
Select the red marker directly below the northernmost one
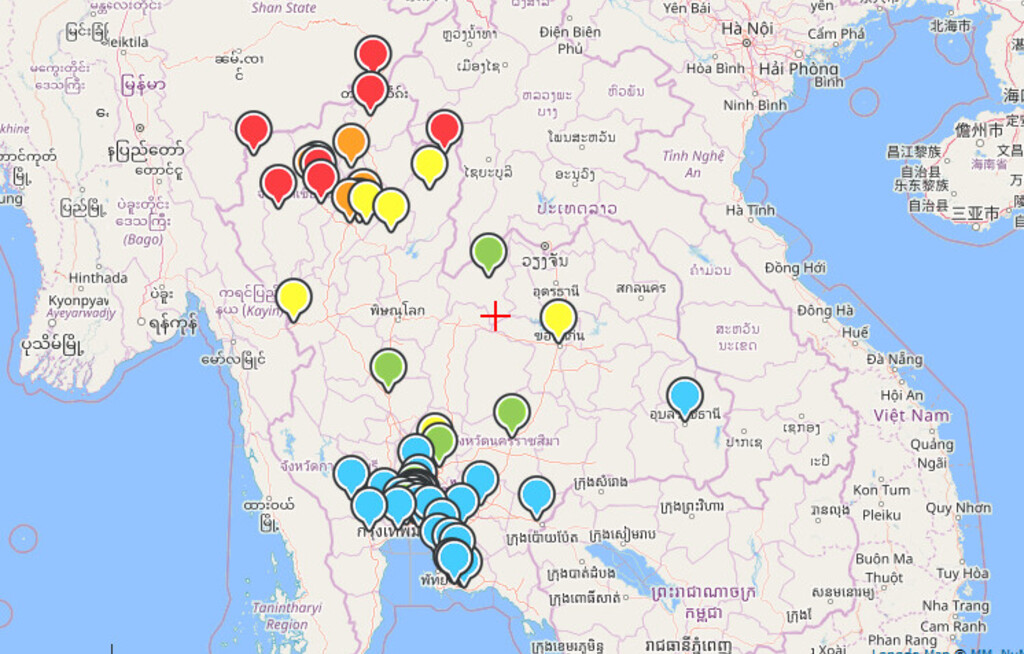tap(370, 91)
